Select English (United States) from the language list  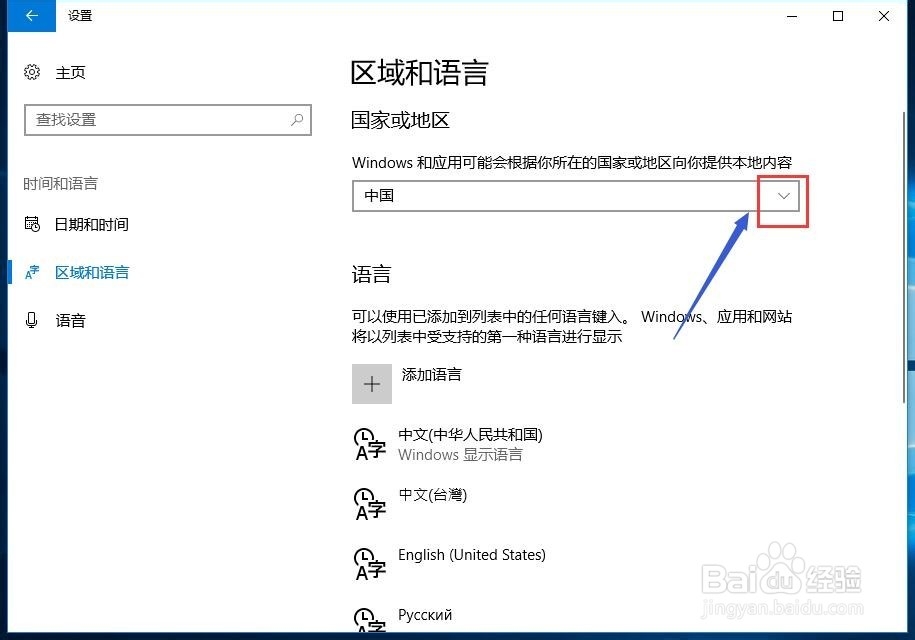[472, 554]
